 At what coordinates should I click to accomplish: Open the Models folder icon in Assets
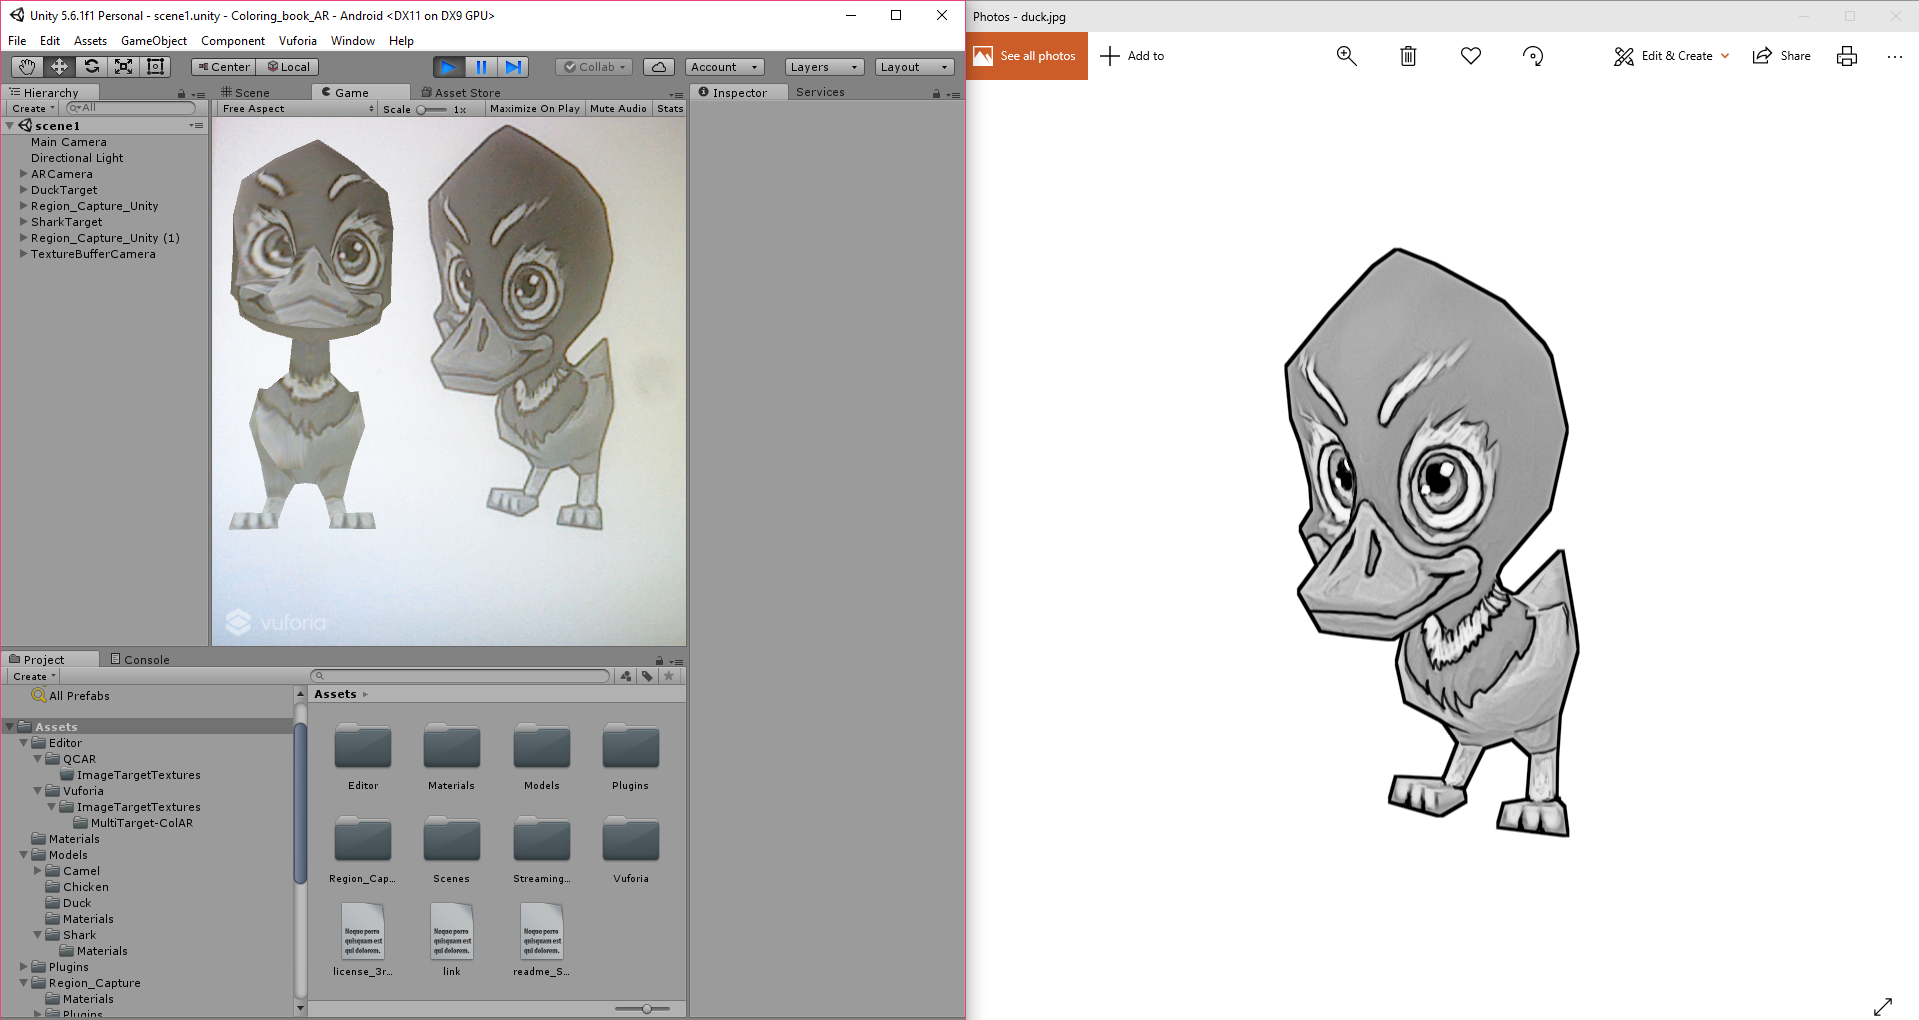pos(541,748)
